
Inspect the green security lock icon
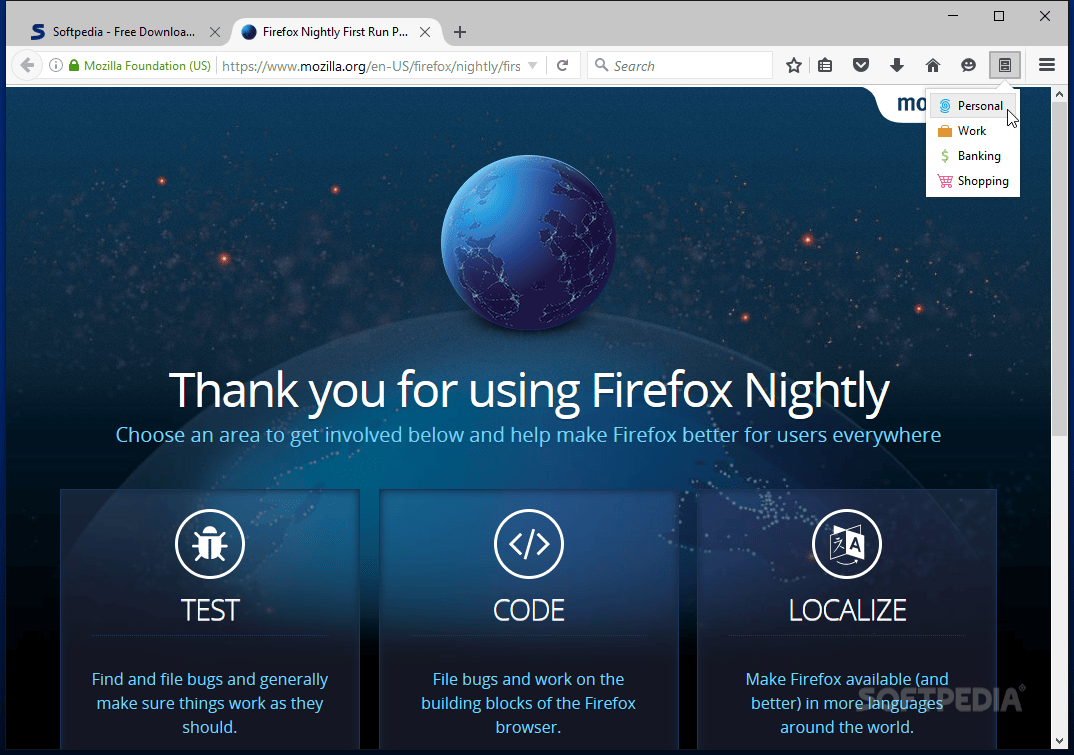(x=73, y=65)
